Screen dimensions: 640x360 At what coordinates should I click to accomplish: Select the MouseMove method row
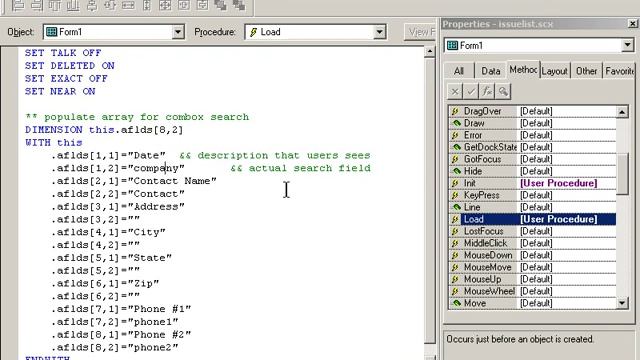coord(532,267)
